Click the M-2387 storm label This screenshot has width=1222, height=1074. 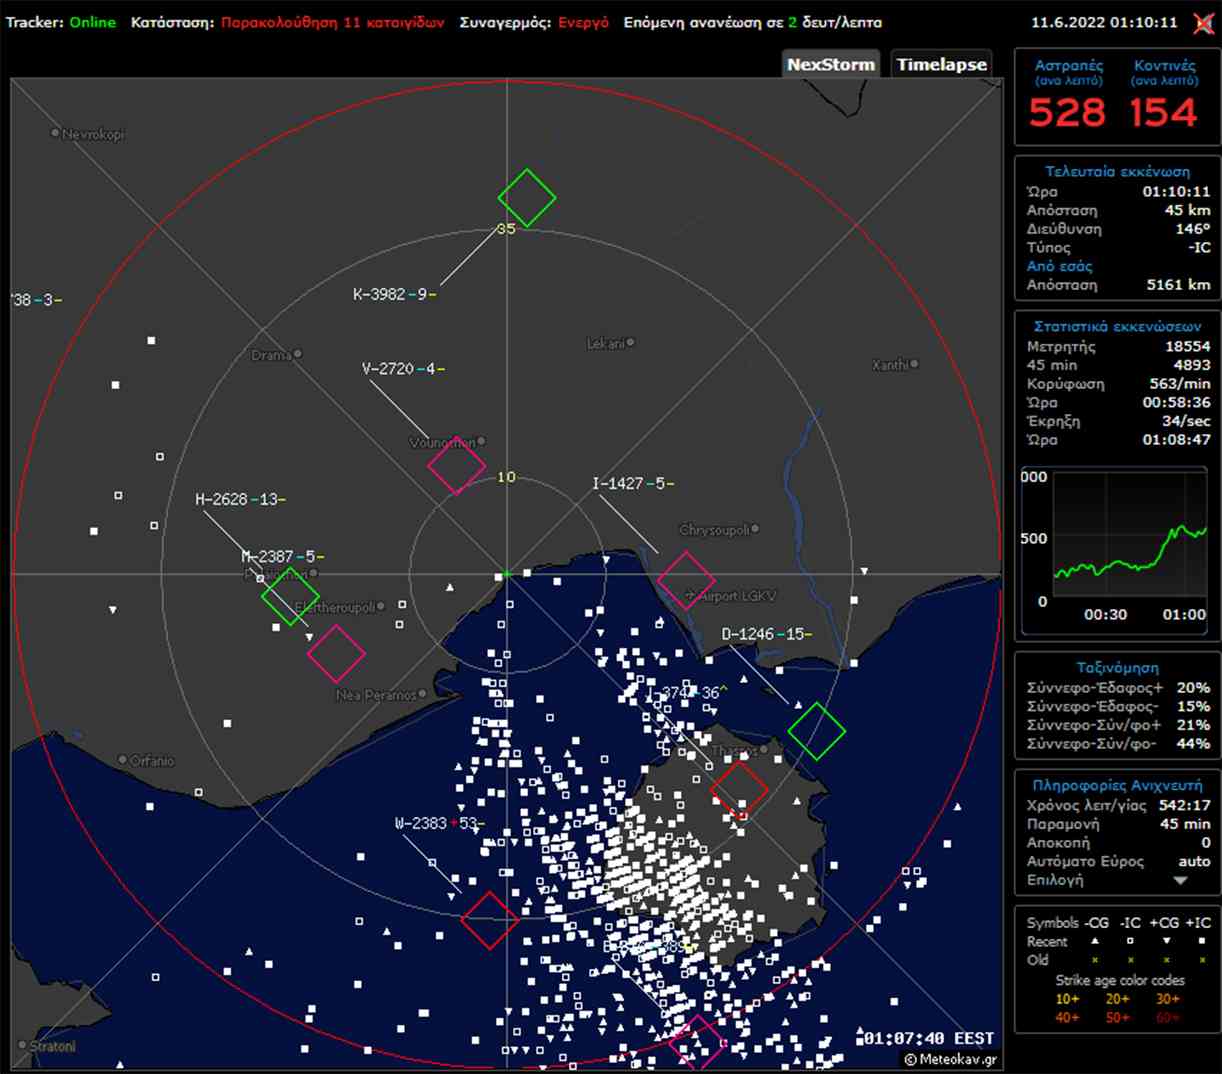tap(282, 557)
